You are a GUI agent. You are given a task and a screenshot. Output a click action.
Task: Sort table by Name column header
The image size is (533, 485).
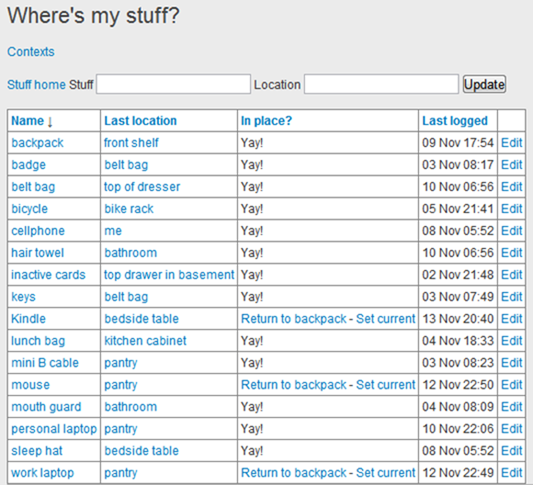pos(28,121)
